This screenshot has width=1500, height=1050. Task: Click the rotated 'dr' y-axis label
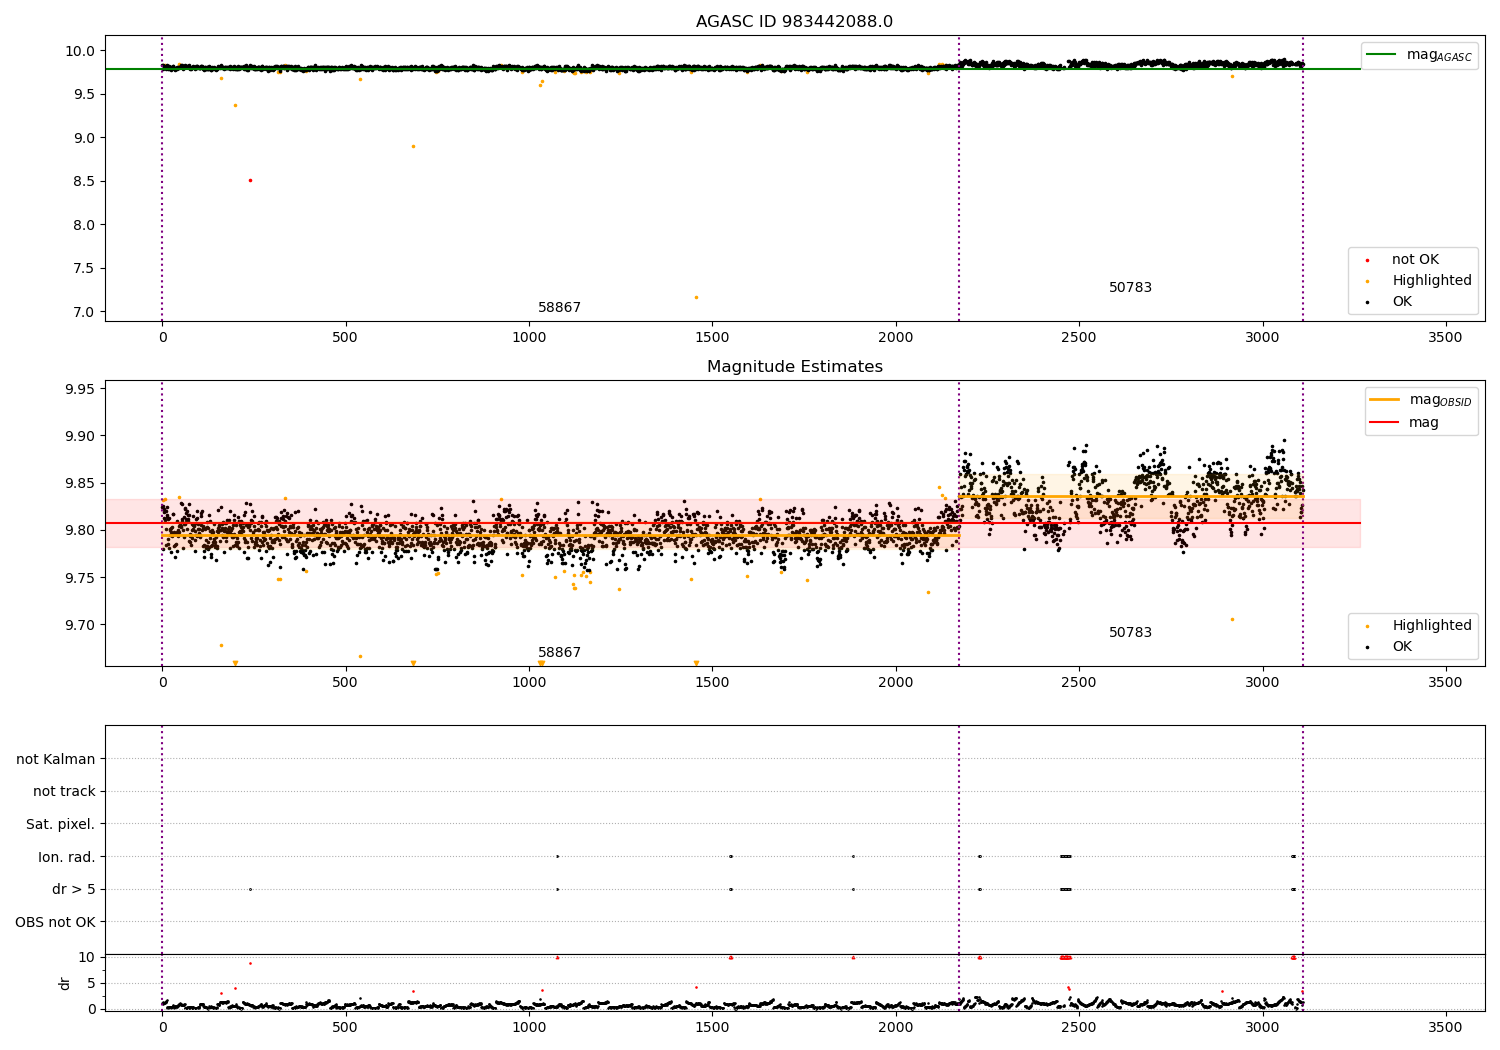point(65,983)
